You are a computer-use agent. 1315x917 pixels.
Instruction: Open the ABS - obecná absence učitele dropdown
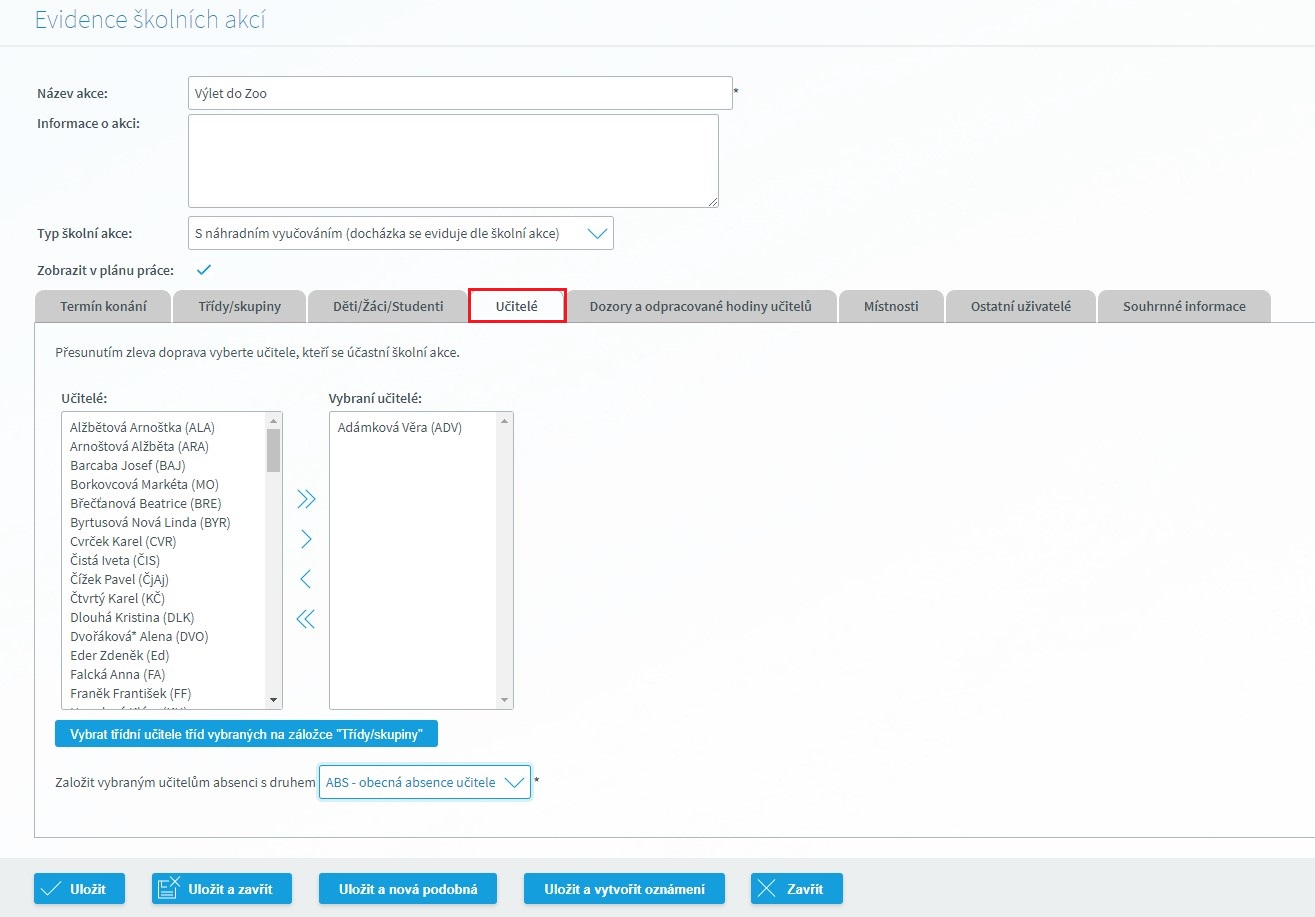pyautogui.click(x=425, y=782)
